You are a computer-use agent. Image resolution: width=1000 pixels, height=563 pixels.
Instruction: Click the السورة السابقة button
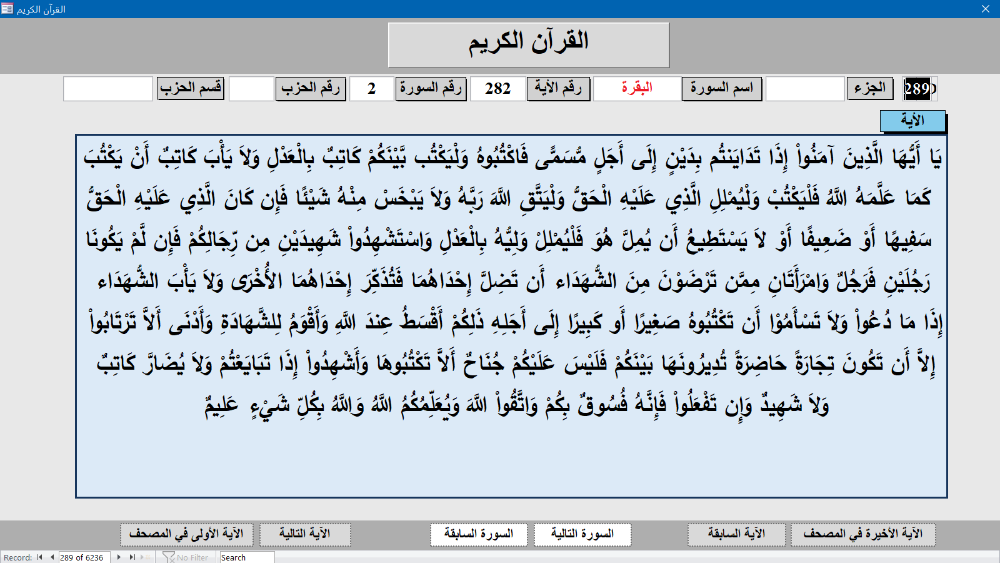(478, 534)
